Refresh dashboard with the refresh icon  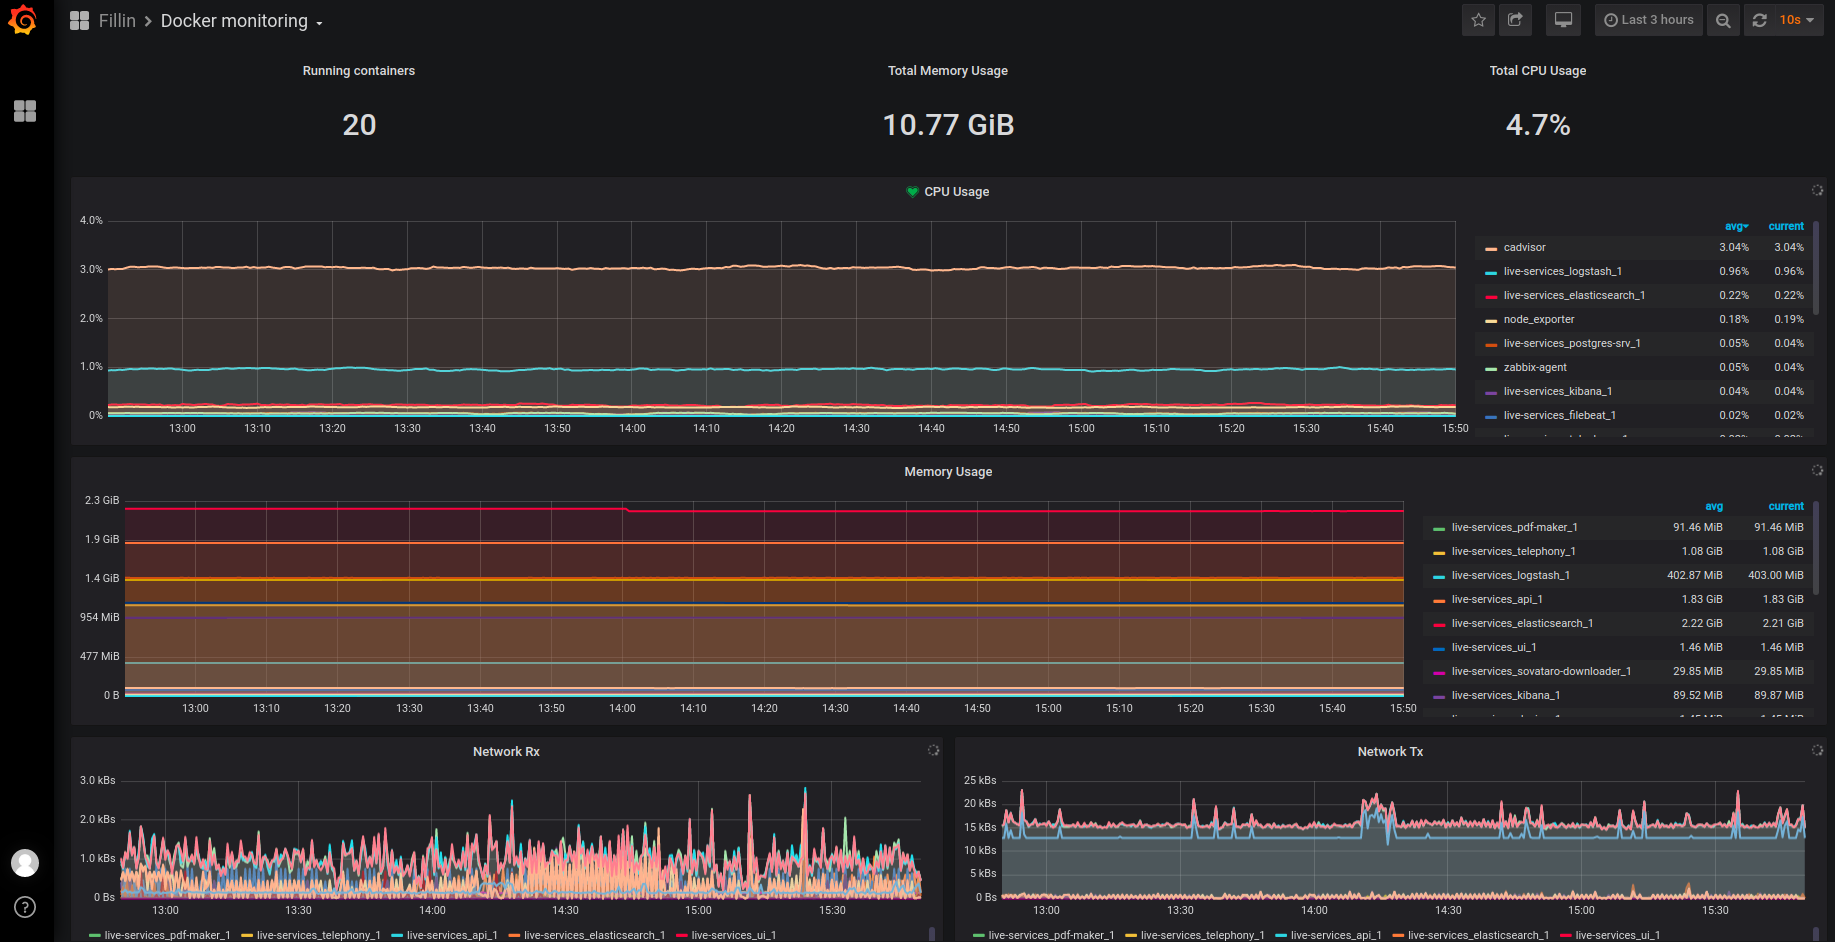pyautogui.click(x=1760, y=20)
